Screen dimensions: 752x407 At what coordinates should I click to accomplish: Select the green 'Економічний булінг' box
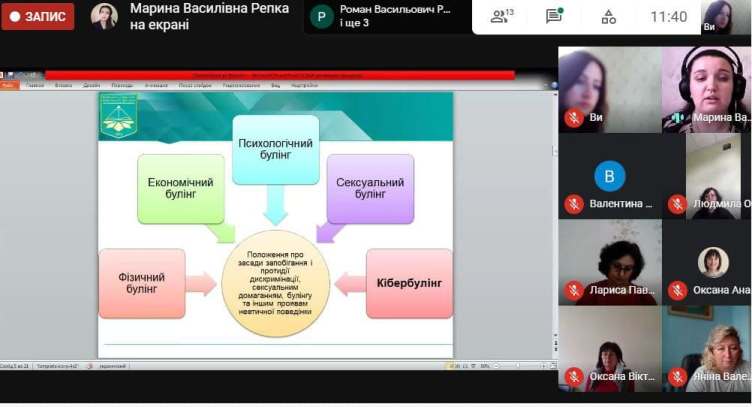click(x=181, y=188)
